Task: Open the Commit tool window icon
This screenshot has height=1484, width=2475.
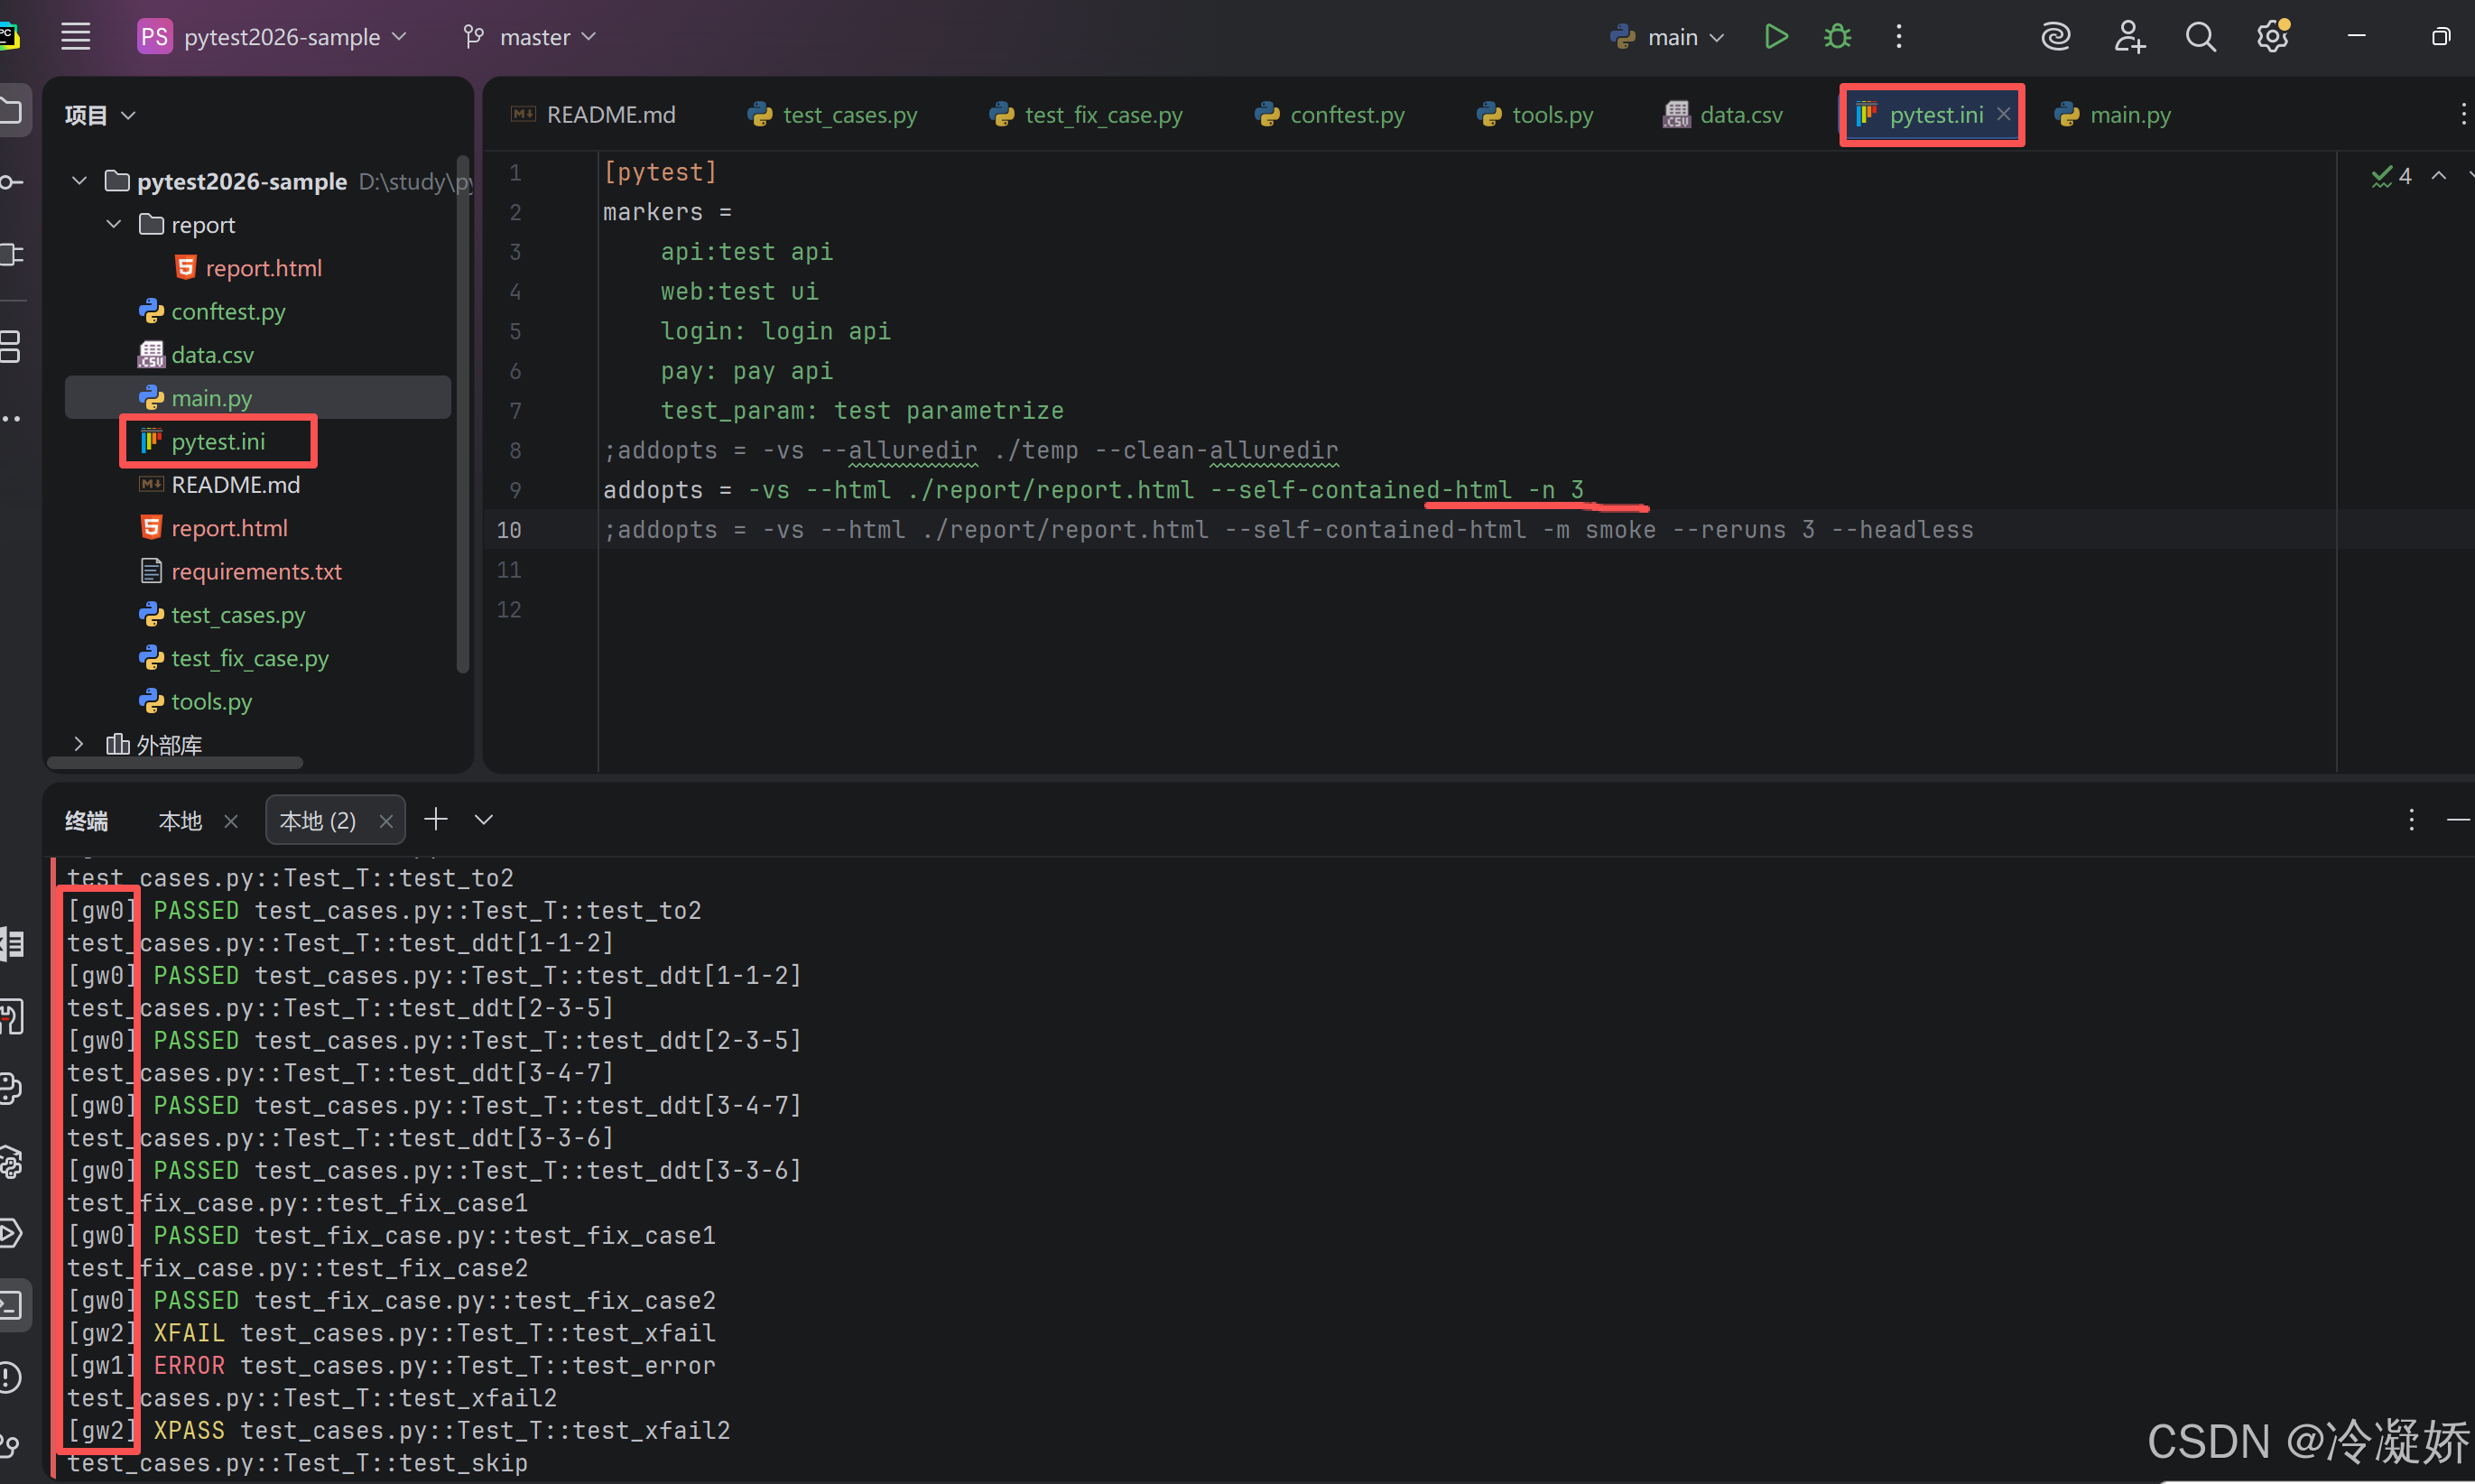Action: click(x=12, y=182)
